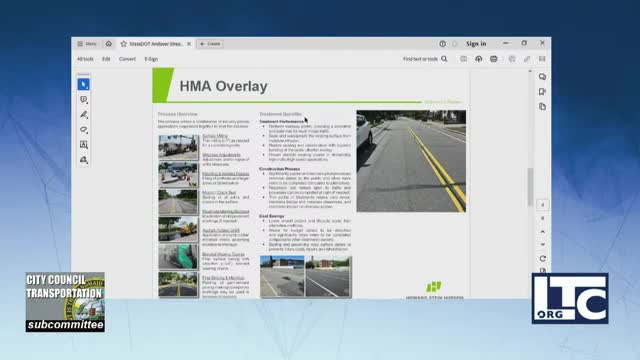
Task: Select the Add text box tool
Action: click(x=84, y=144)
